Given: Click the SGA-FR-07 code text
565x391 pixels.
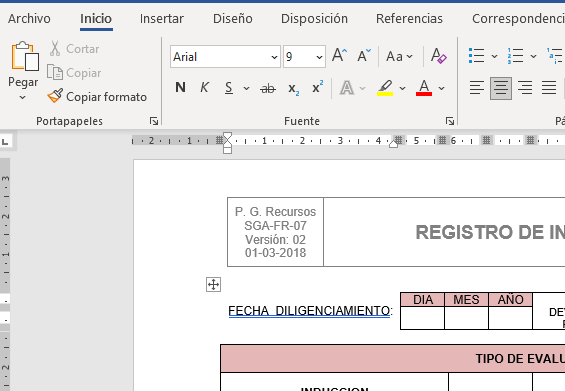Looking at the screenshot, I should tap(275, 226).
